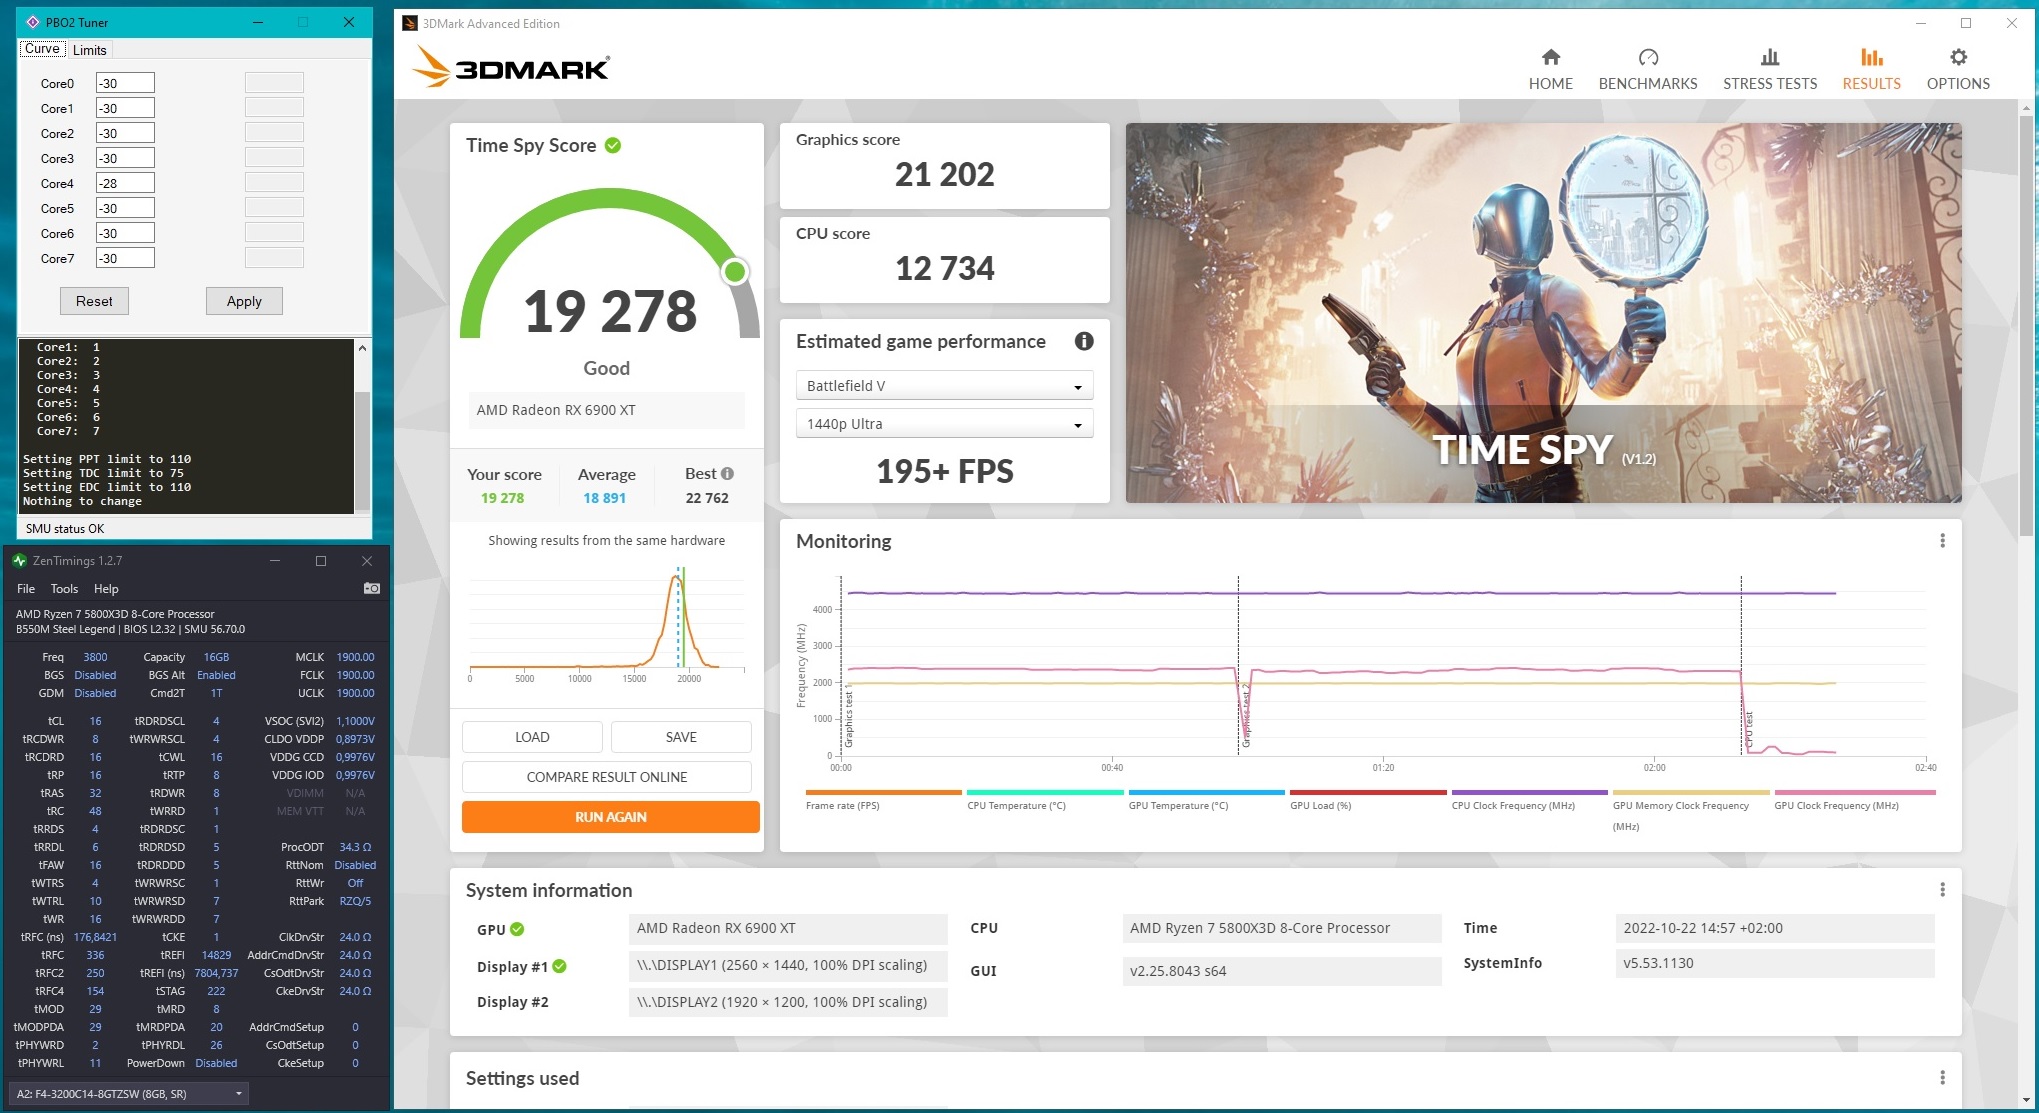2039x1113 pixels.
Task: Switch to the Limits tab in PBO2 Tuner
Action: coord(89,50)
